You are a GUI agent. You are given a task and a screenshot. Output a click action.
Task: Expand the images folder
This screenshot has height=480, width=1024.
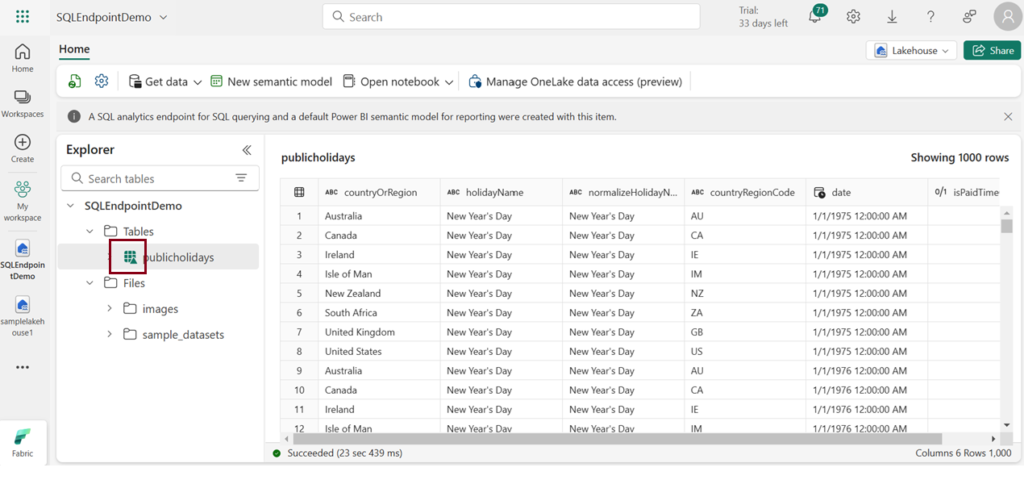click(109, 309)
